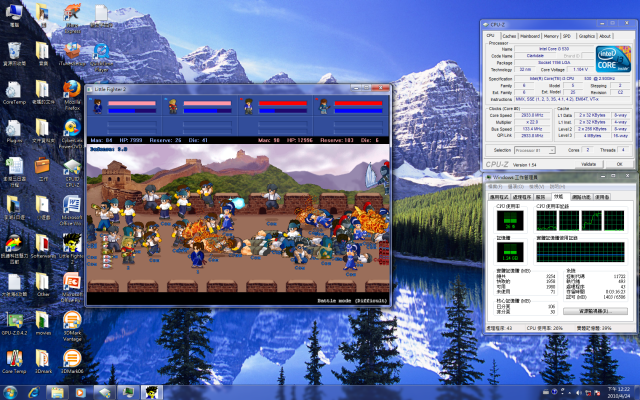
Task: Open 檢視 menu in Task Manager
Action: click(x=536, y=187)
